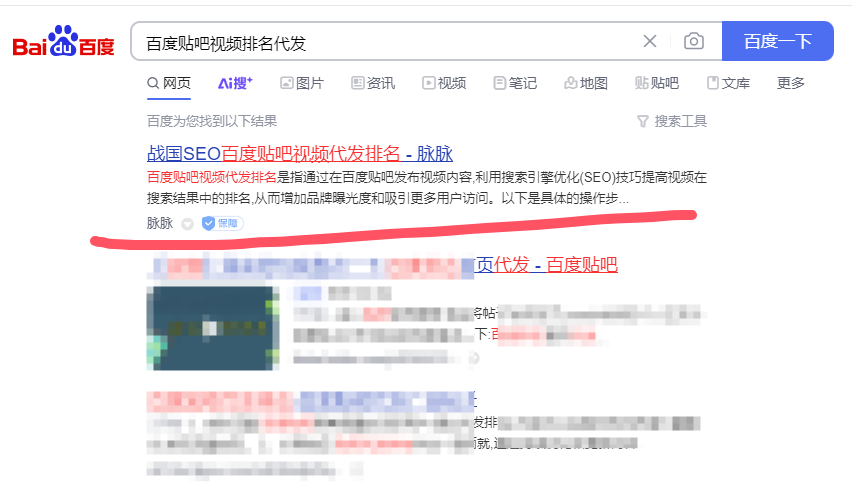This screenshot has height=498, width=852.
Task: Open the Baidu logo homepage
Action: 63,42
